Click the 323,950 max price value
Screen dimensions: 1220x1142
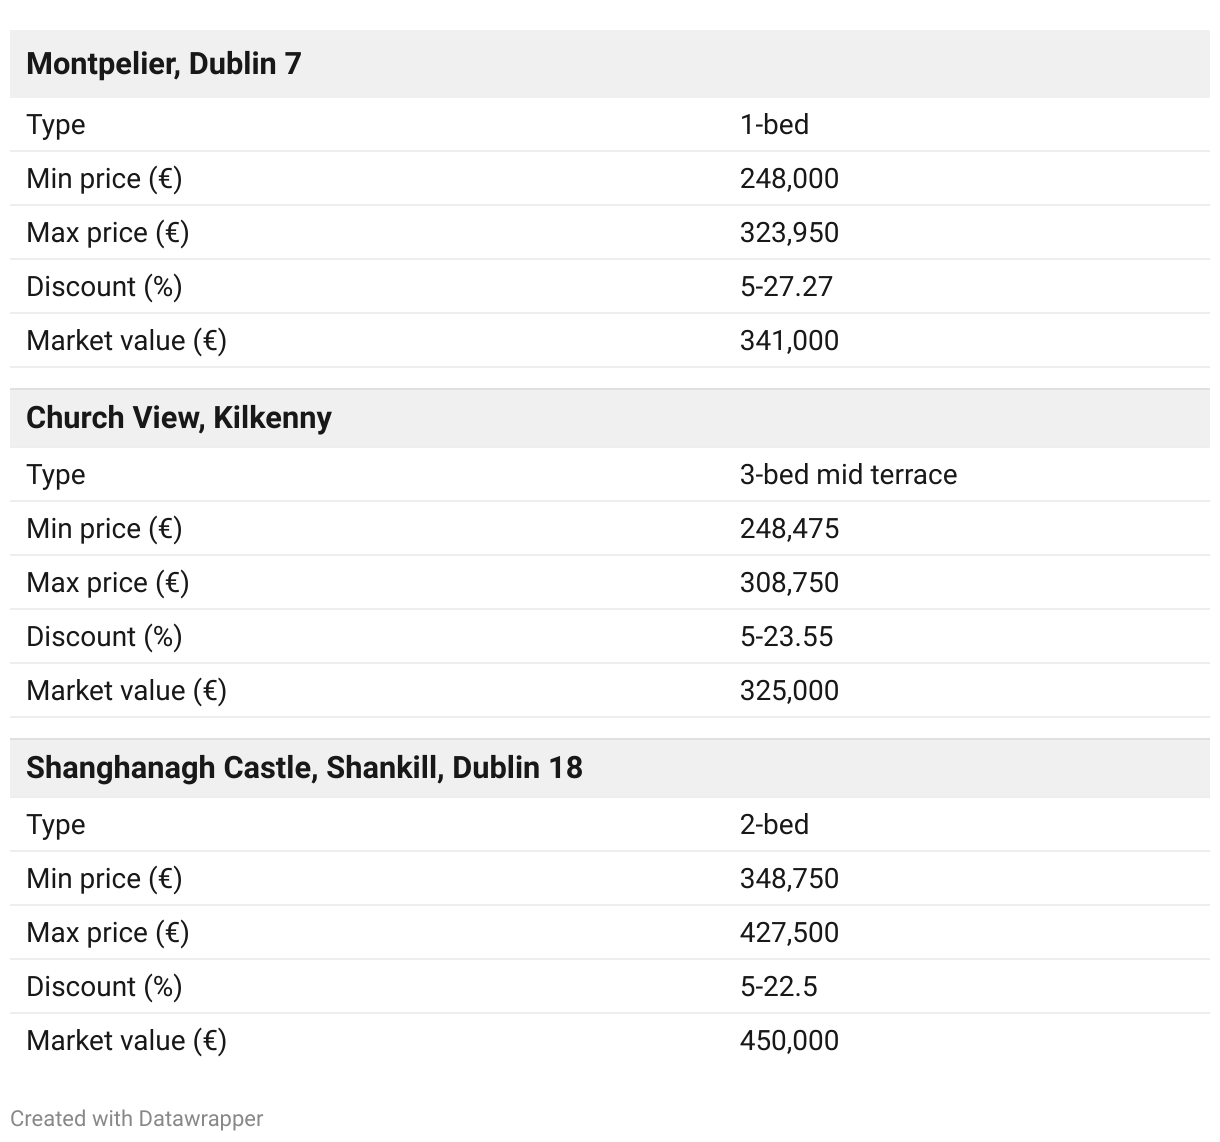click(x=789, y=233)
